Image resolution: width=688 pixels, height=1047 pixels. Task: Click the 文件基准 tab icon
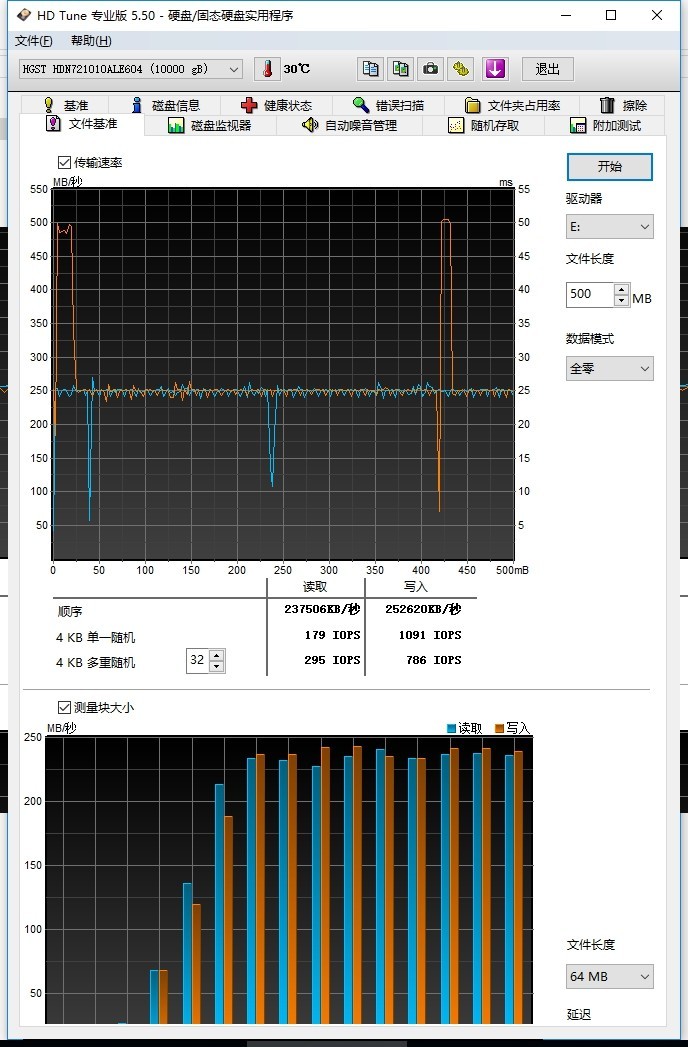[x=53, y=124]
